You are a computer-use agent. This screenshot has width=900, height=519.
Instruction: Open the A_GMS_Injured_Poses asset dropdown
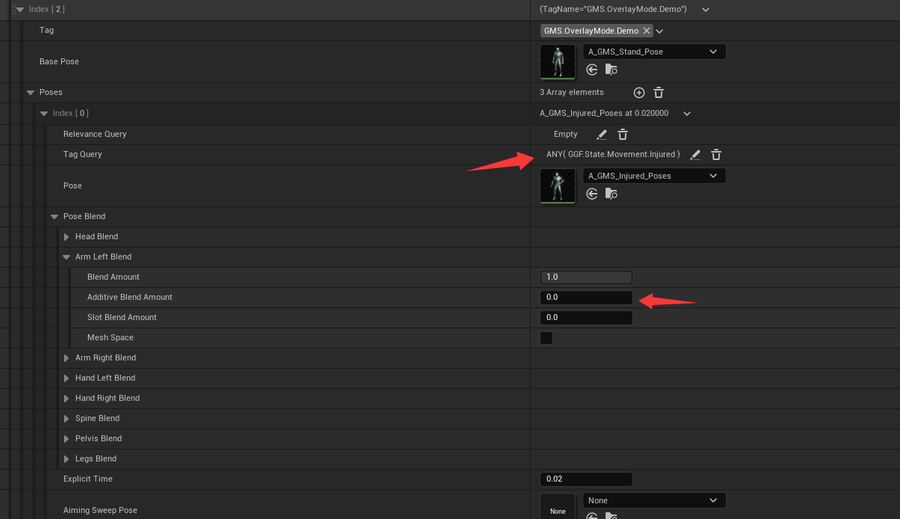click(654, 176)
